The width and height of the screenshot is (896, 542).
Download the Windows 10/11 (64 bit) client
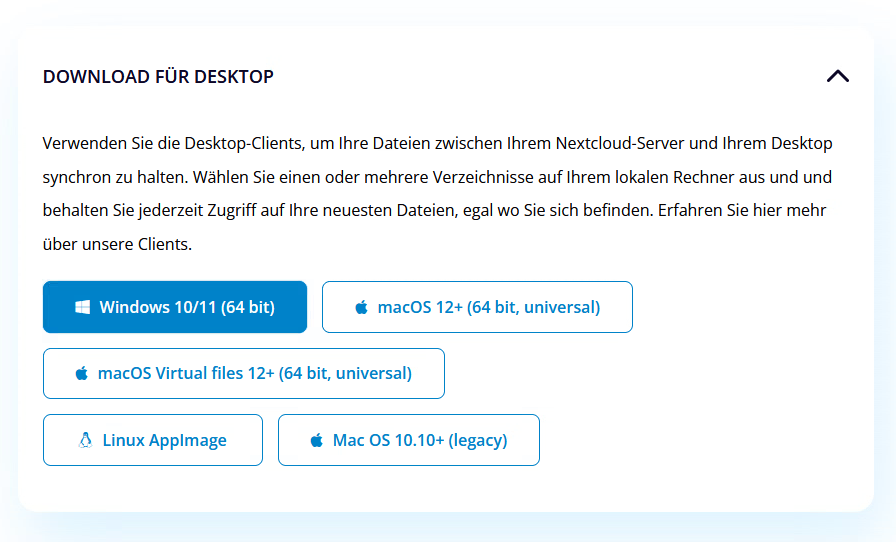click(175, 307)
